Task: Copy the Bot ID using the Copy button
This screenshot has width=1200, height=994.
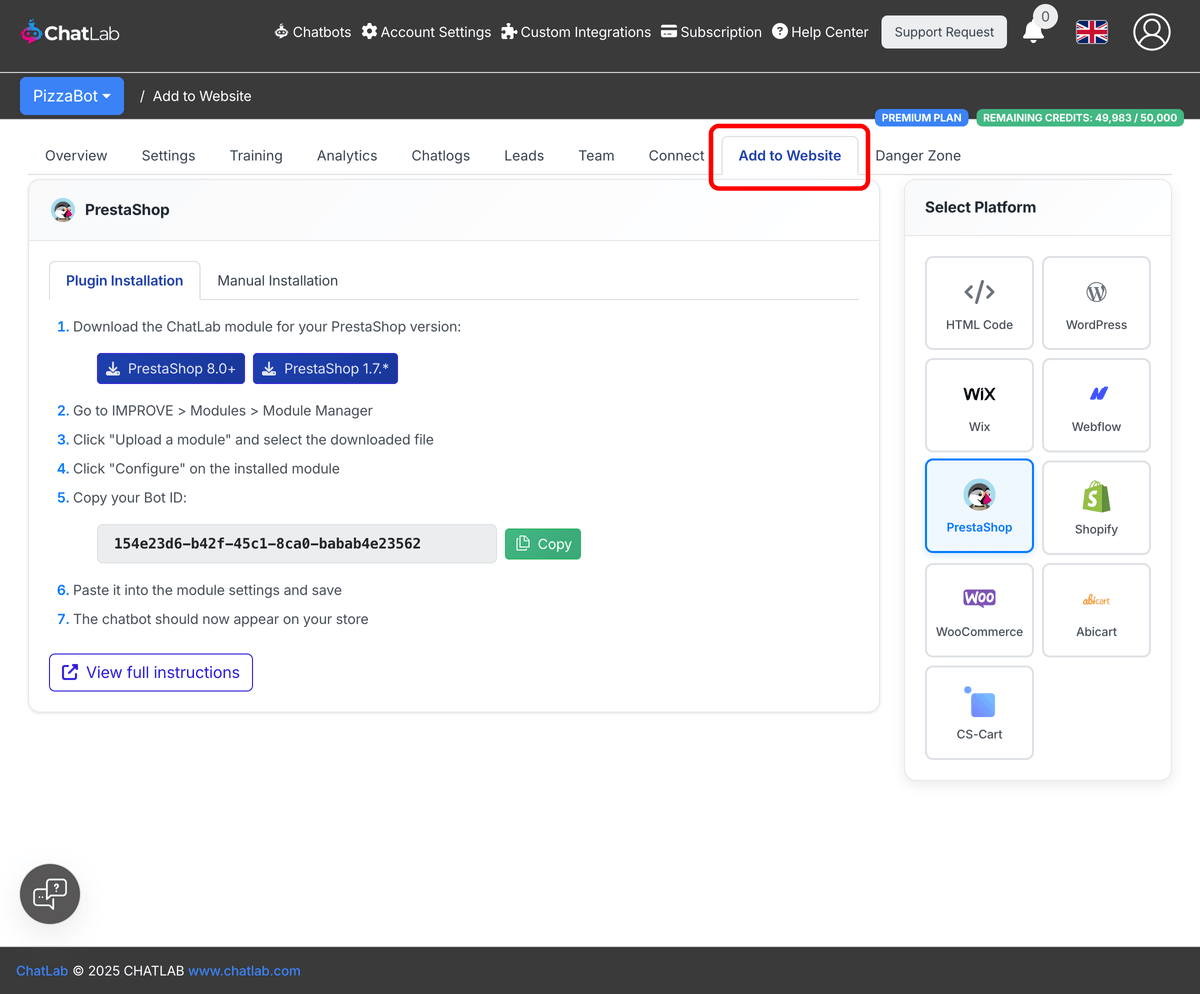Action: coord(542,543)
